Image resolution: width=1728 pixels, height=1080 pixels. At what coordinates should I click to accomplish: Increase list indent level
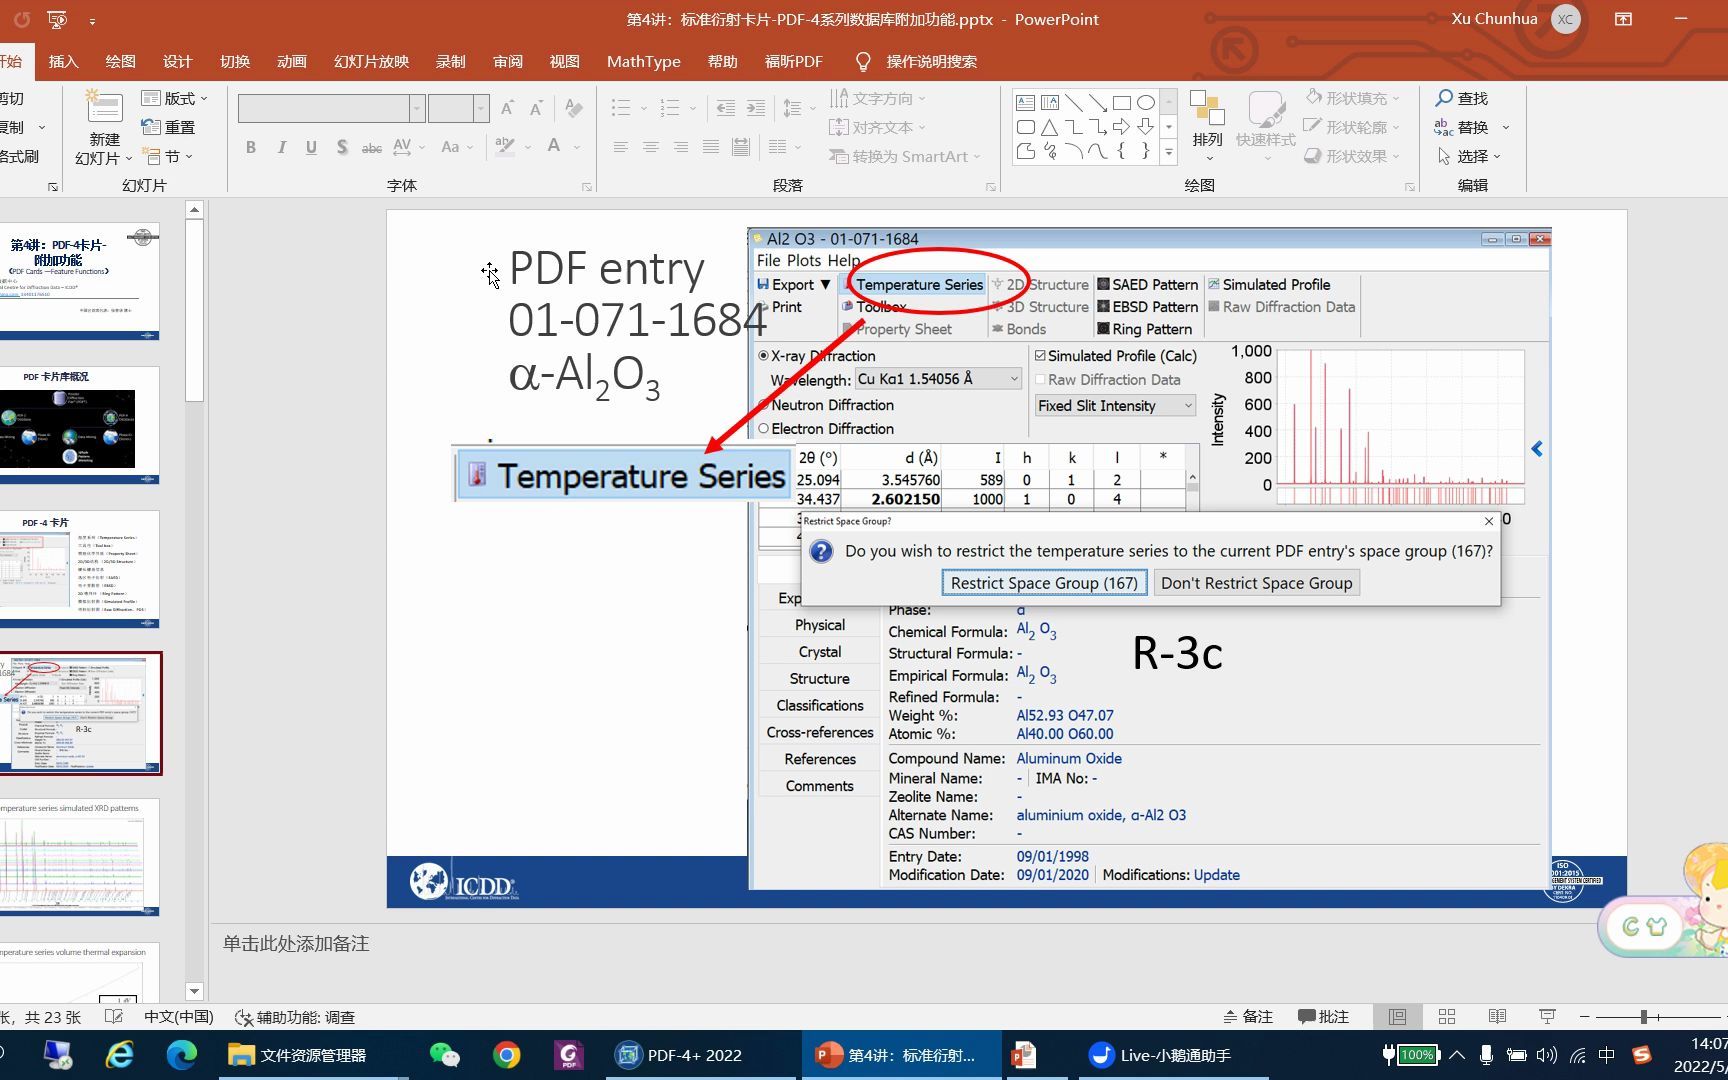756,108
